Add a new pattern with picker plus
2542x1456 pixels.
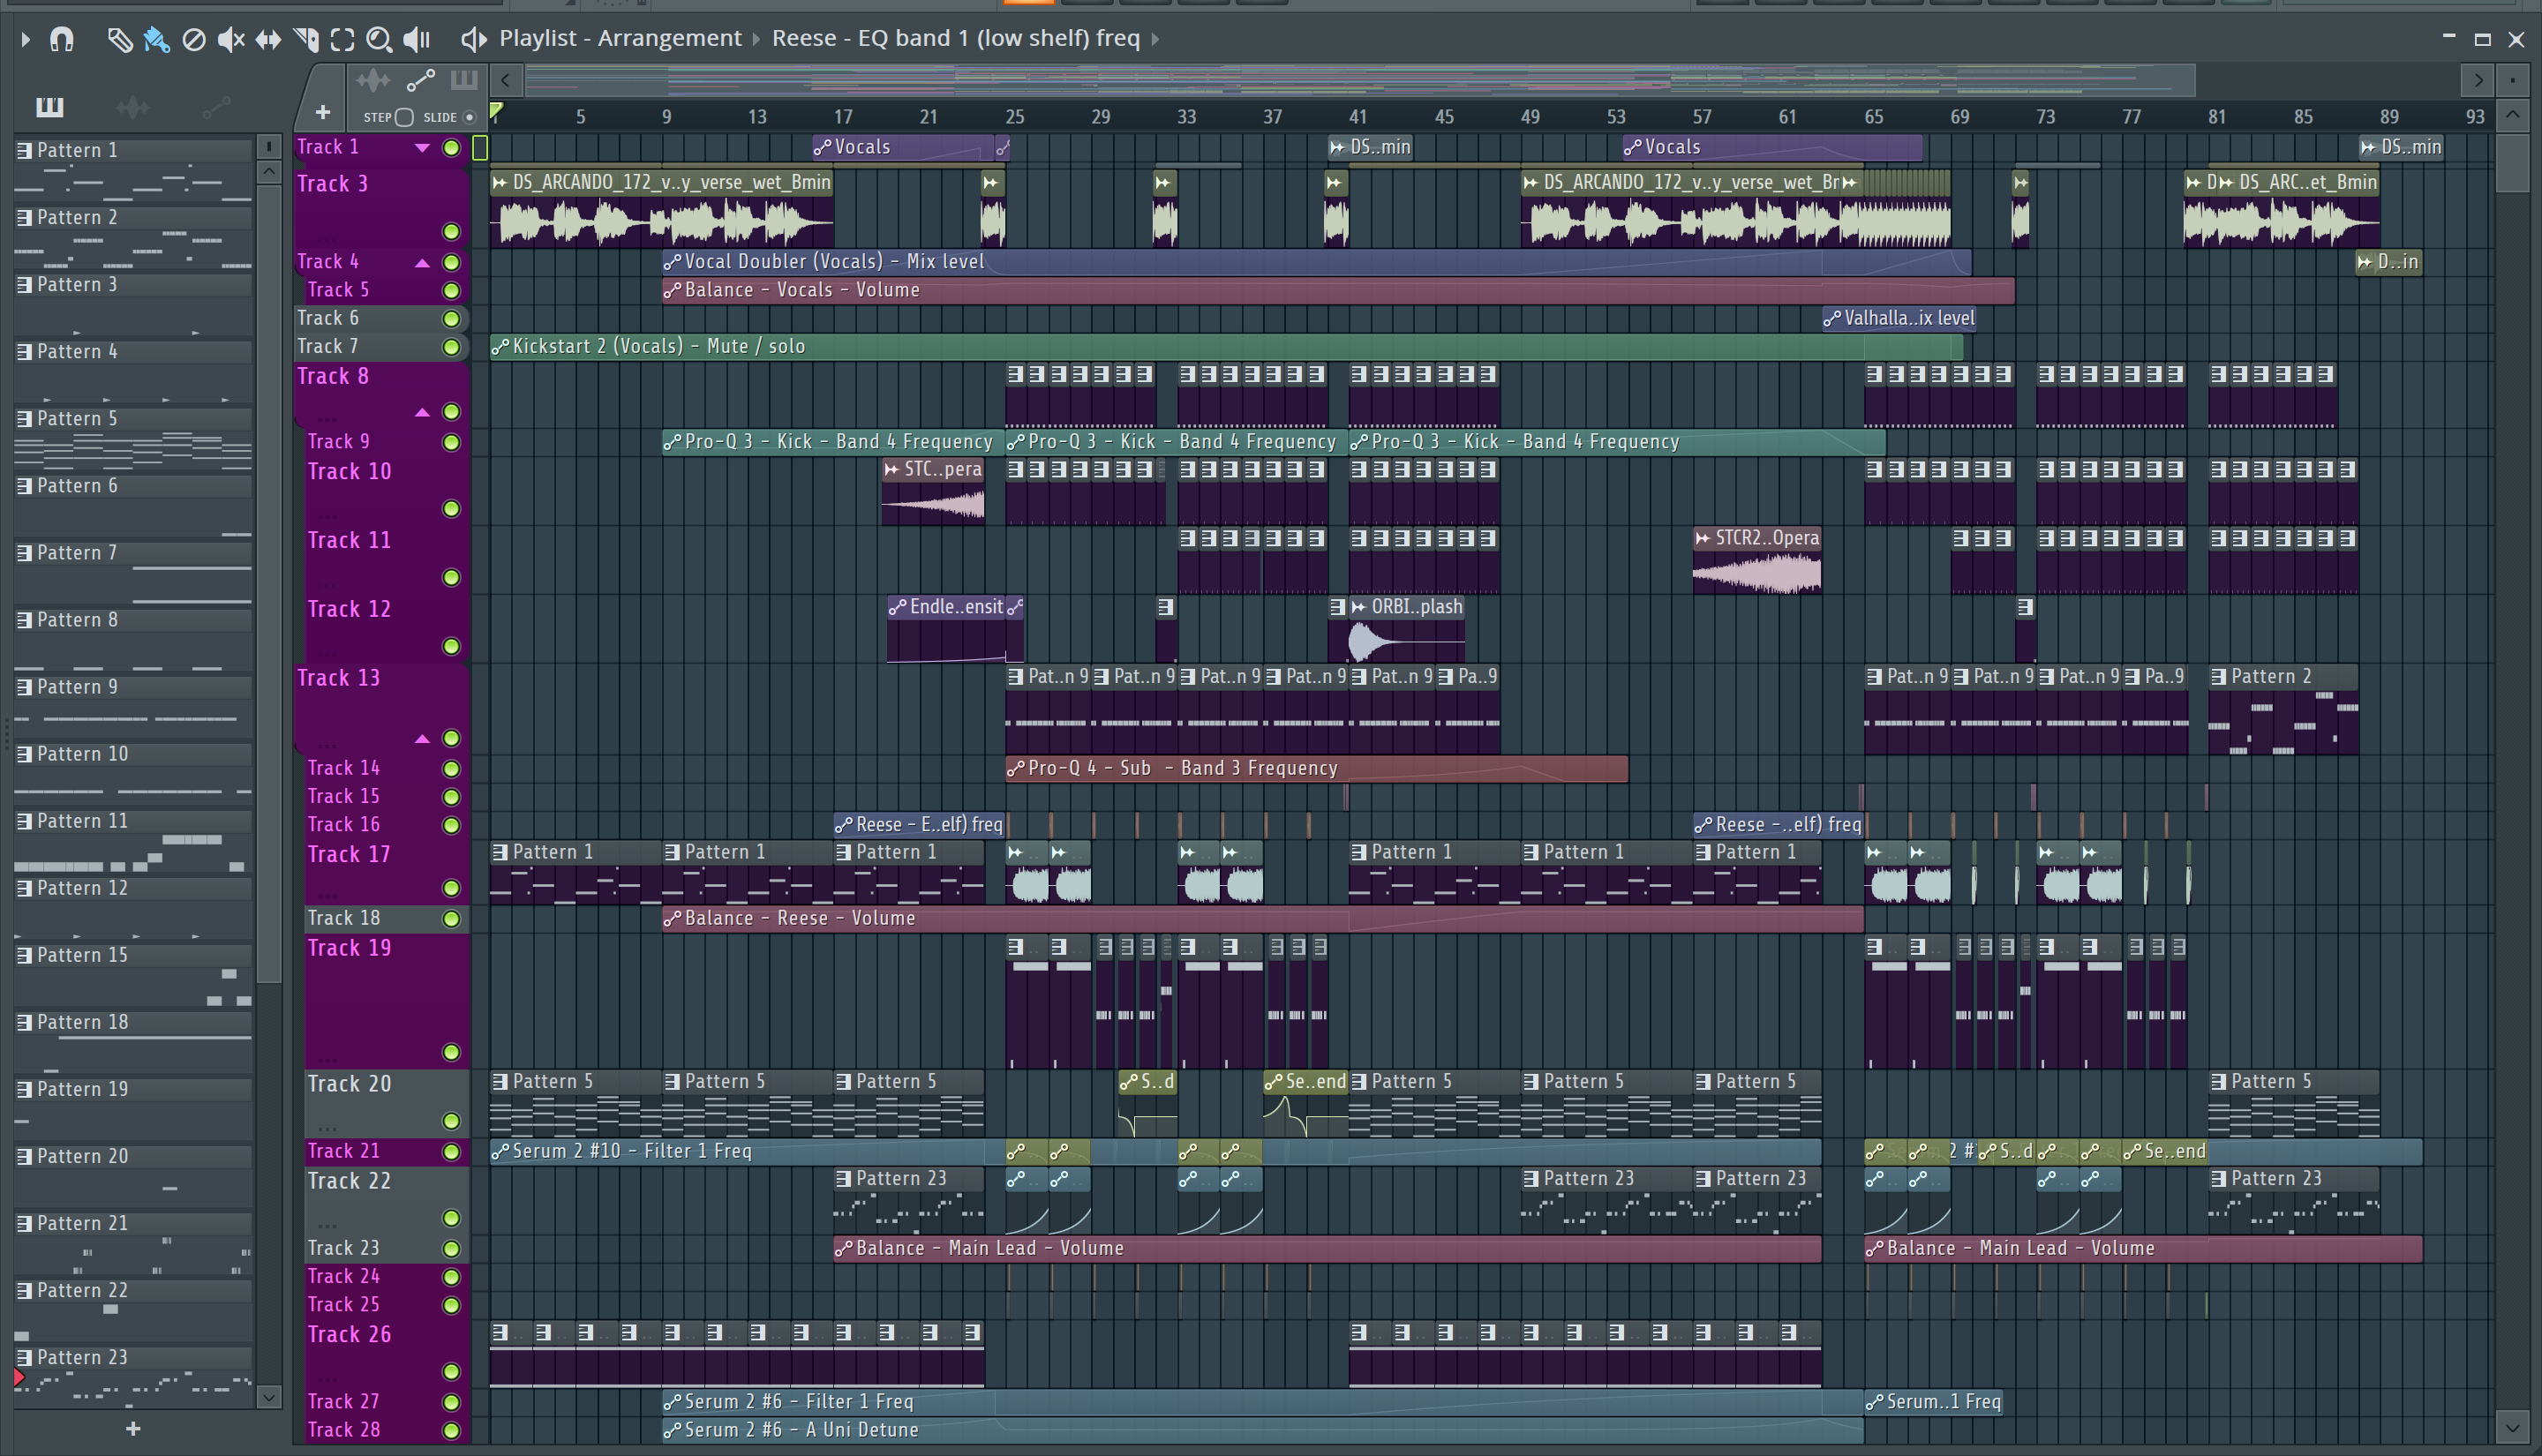pos(133,1429)
